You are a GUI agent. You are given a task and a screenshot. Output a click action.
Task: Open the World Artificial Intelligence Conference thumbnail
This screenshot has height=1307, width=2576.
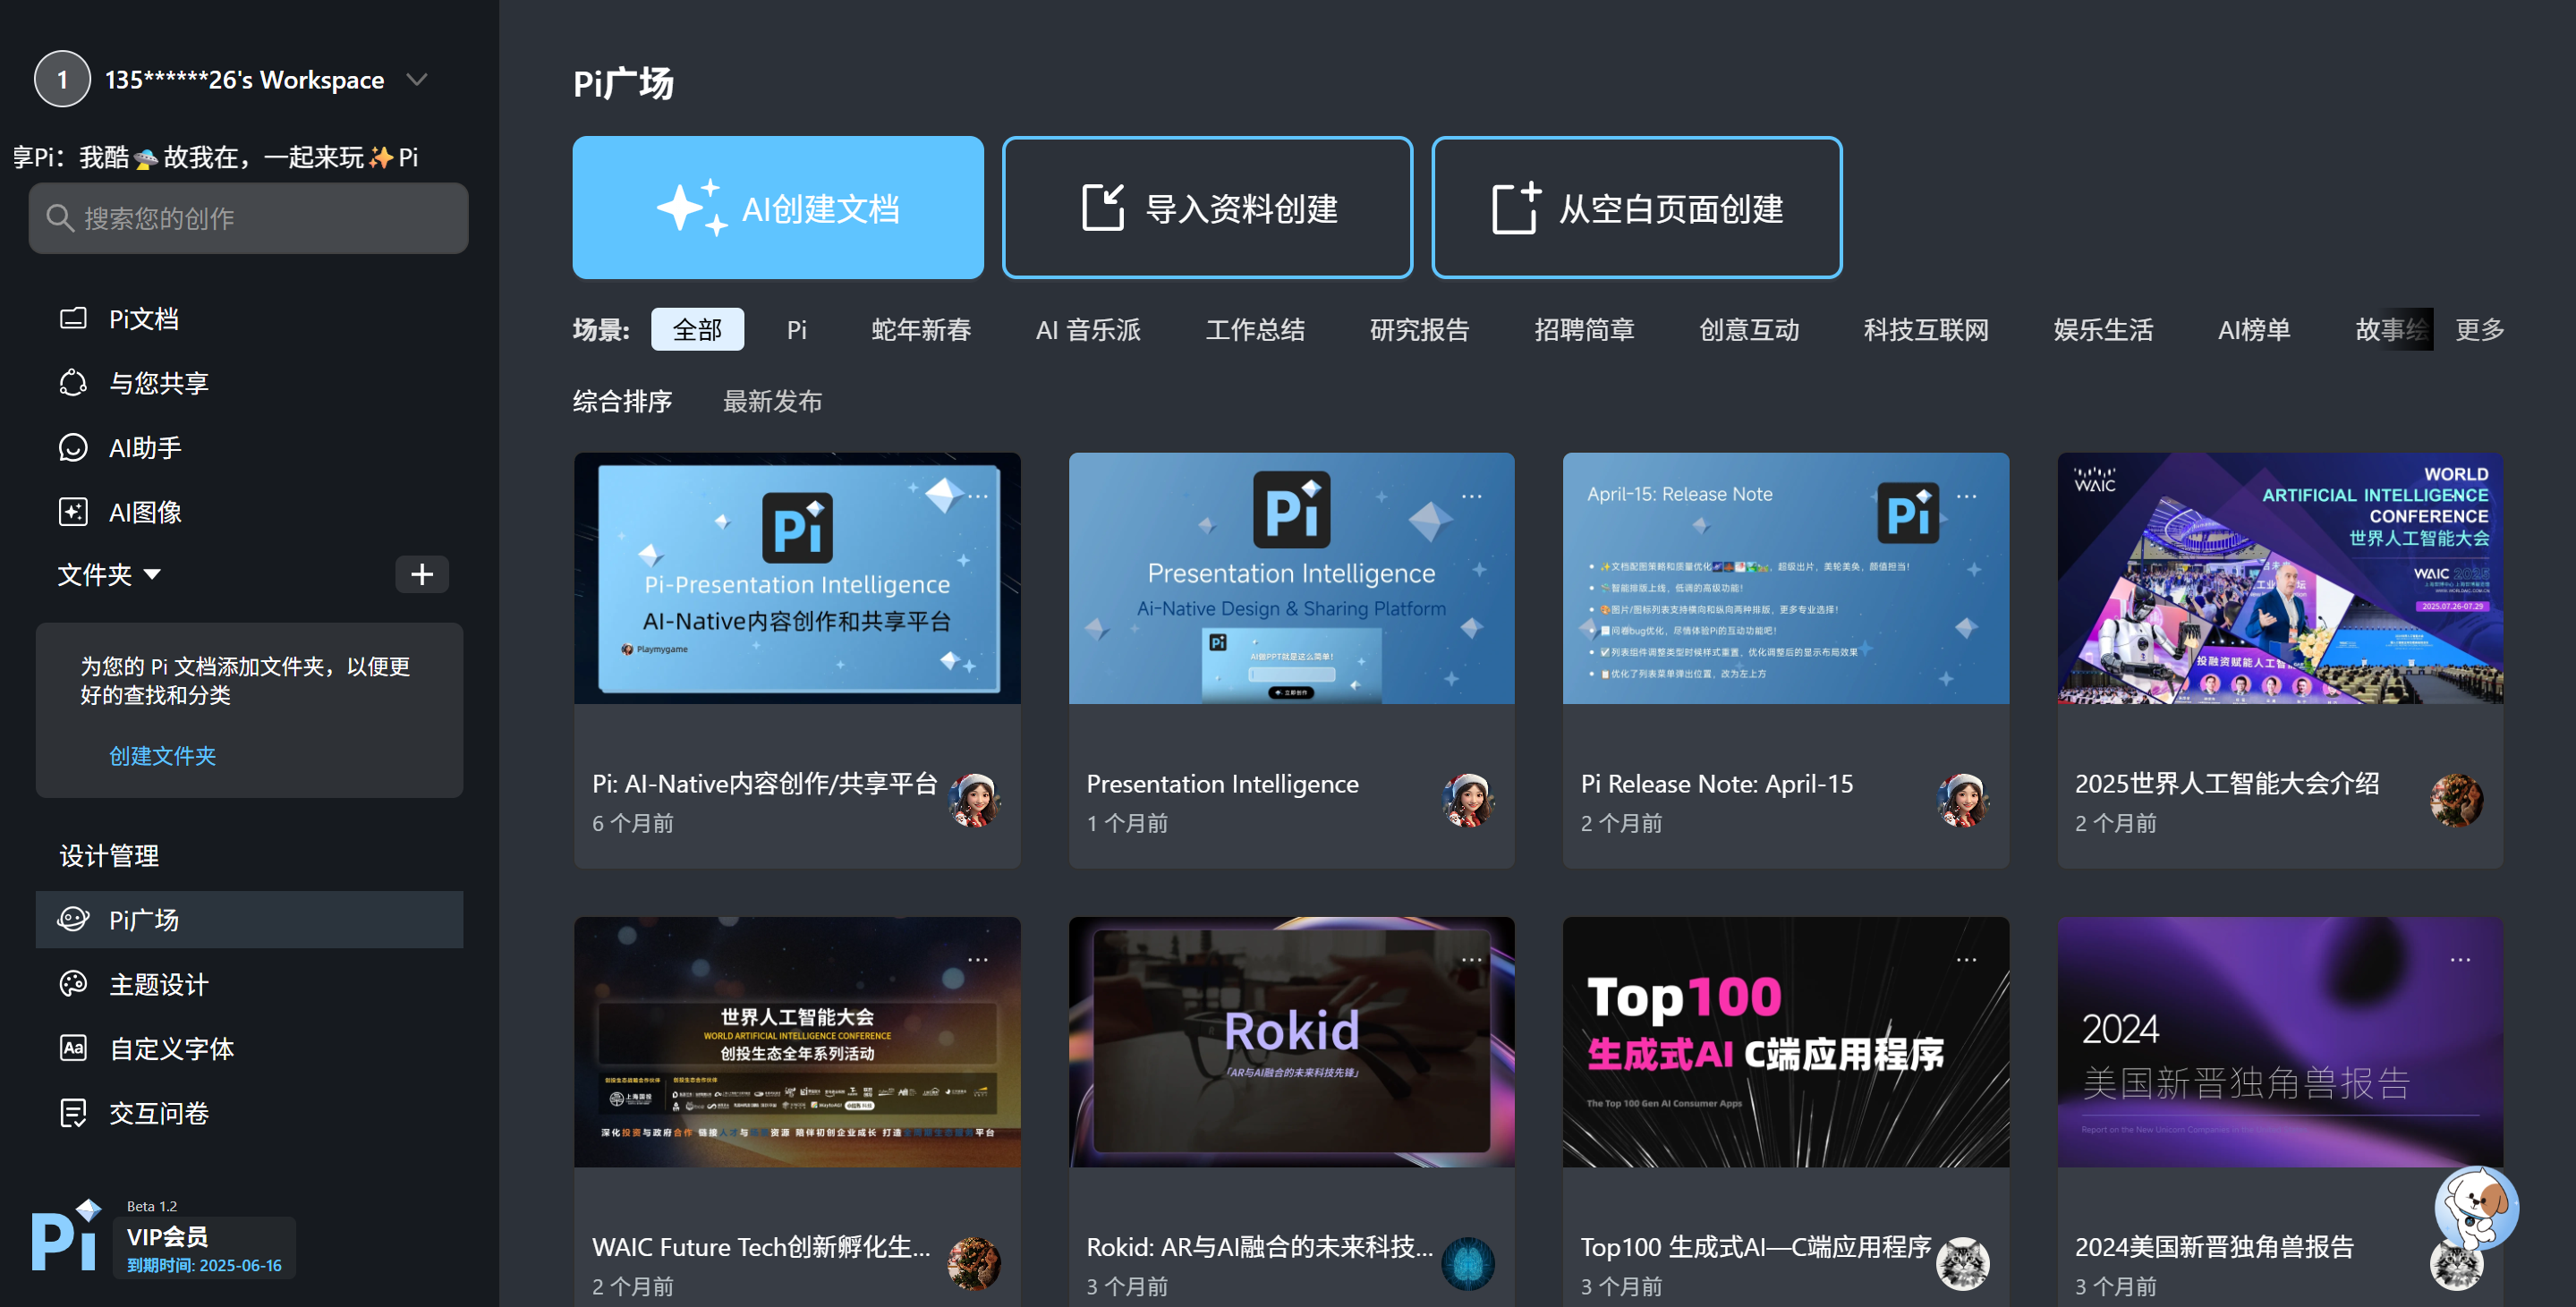pos(2279,578)
